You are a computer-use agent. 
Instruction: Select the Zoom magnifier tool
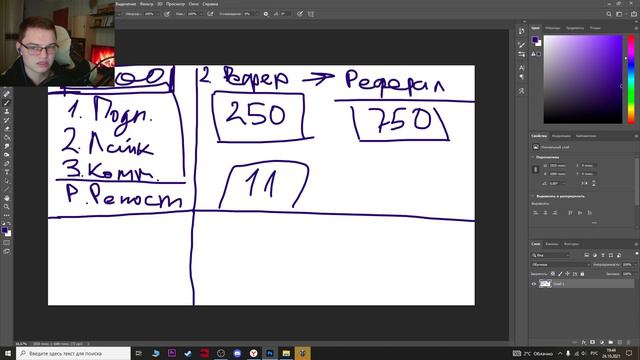7,207
